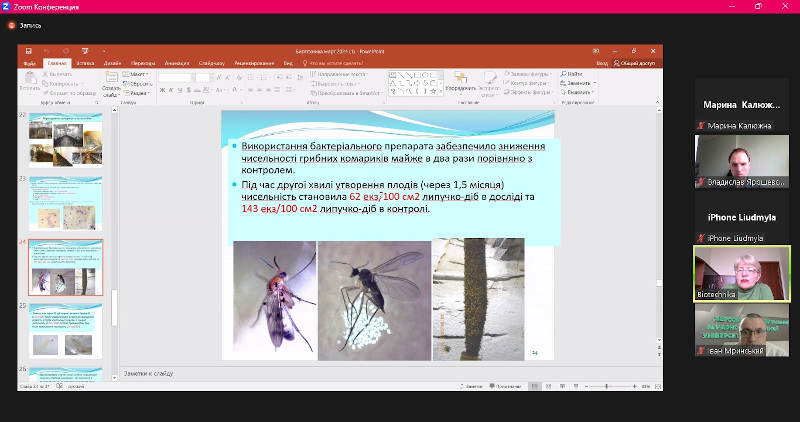Click the 'Что вы хотите сделать' search box
The width and height of the screenshot is (800, 422).
(x=333, y=63)
